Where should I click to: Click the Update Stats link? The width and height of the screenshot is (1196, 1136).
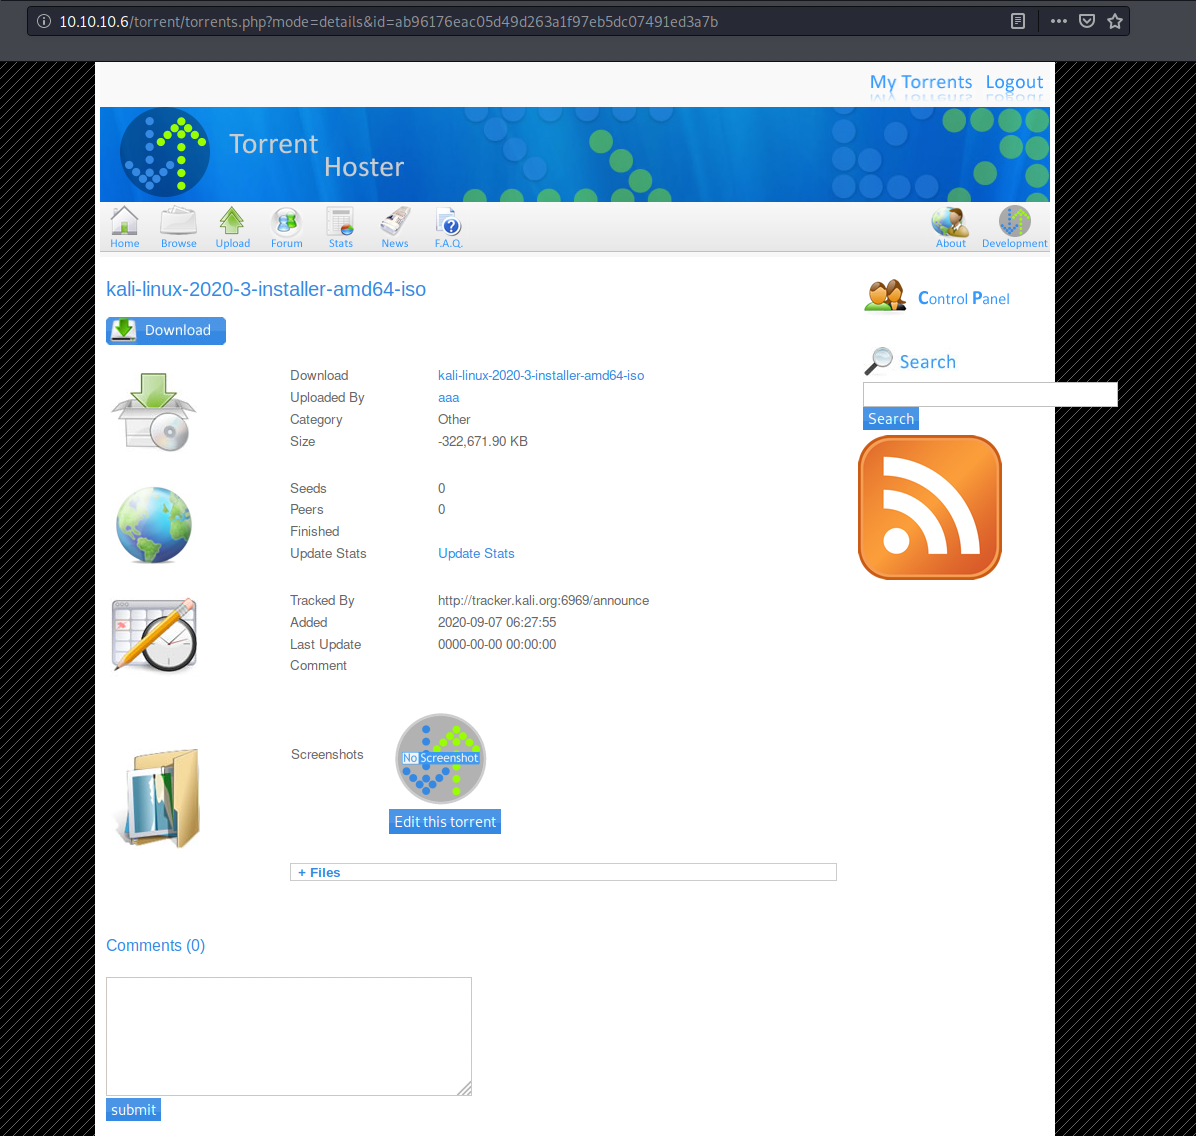pyautogui.click(x=476, y=553)
